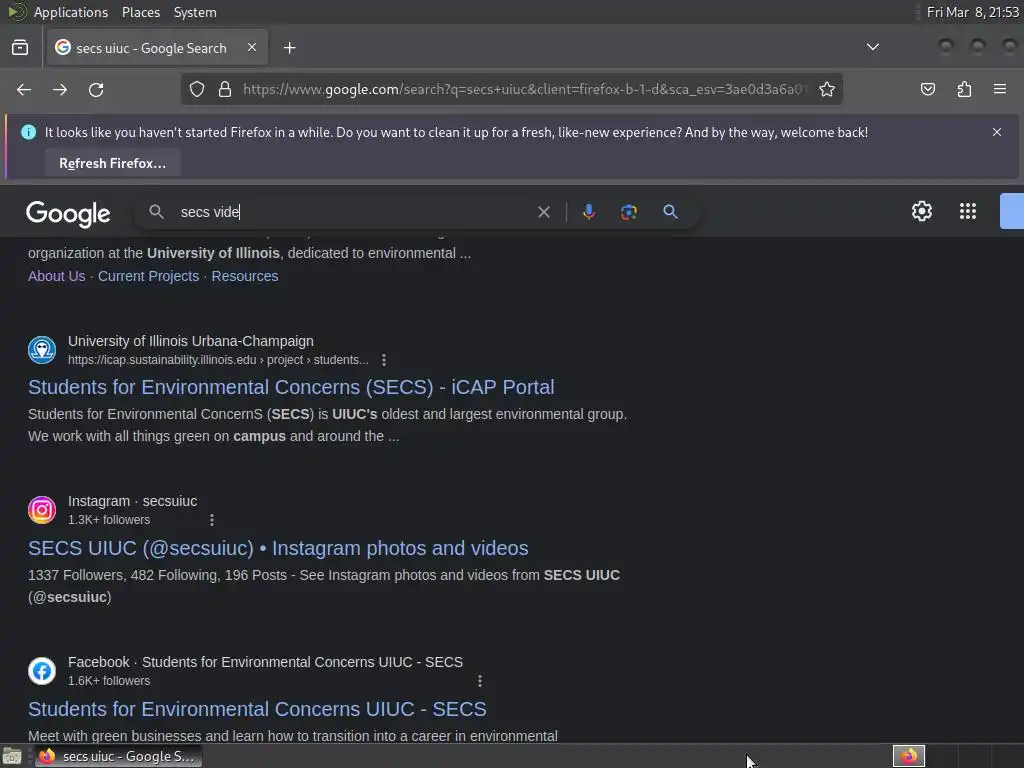Bookmark this page with the star
Viewport: 1024px width, 768px height.
click(827, 89)
